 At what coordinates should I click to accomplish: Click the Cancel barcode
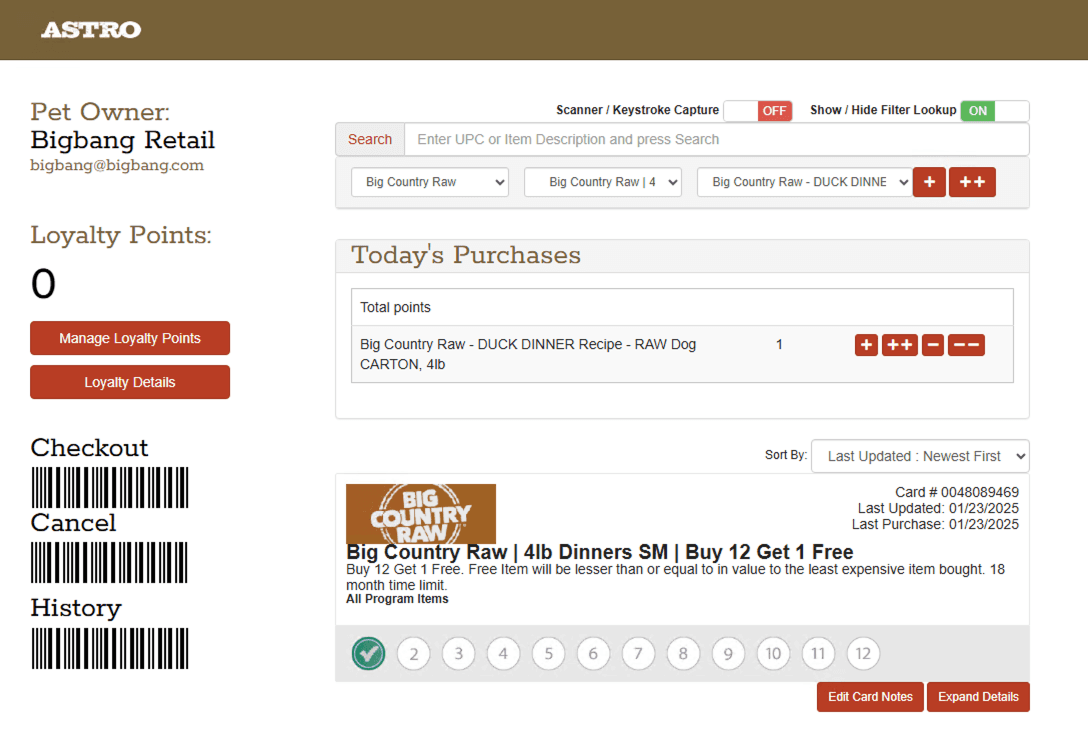click(110, 563)
